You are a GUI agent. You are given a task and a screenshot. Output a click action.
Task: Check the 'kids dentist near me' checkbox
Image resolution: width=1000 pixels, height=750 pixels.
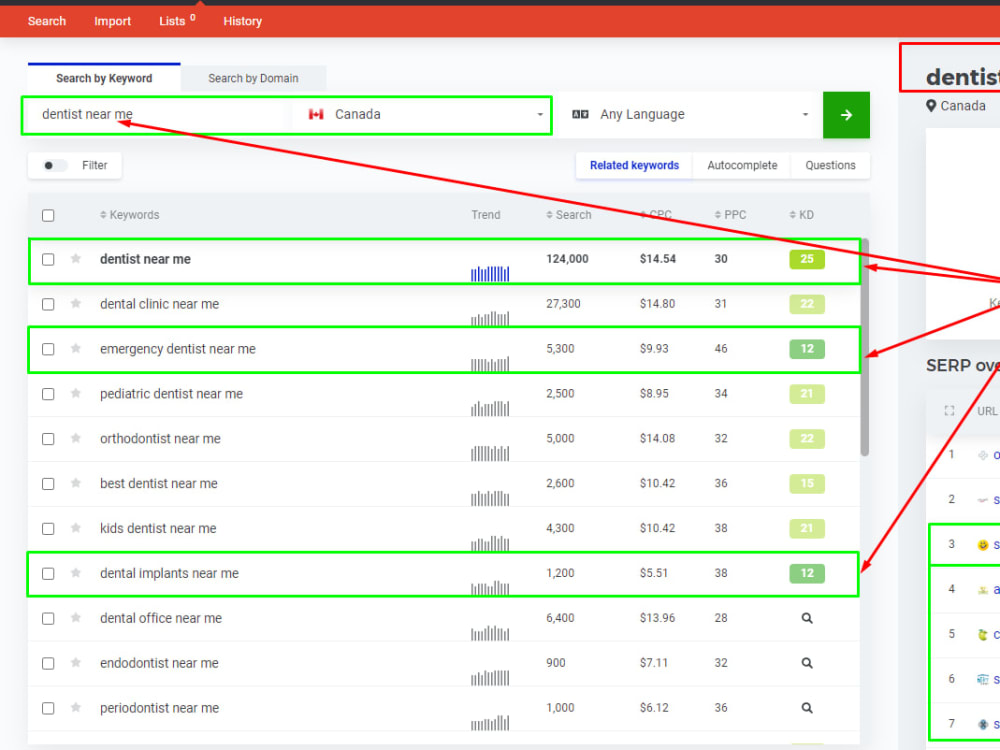pyautogui.click(x=48, y=529)
